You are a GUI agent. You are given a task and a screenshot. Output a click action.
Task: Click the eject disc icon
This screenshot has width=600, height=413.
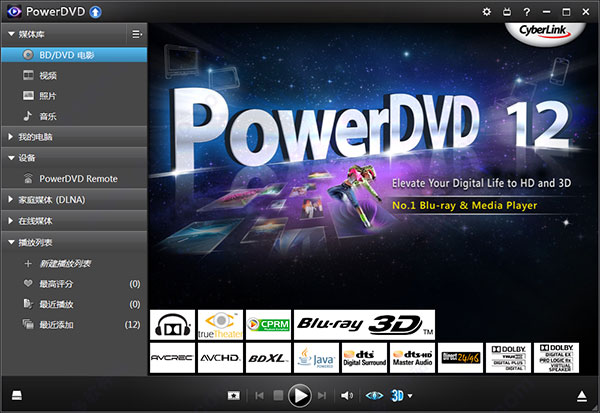(584, 396)
